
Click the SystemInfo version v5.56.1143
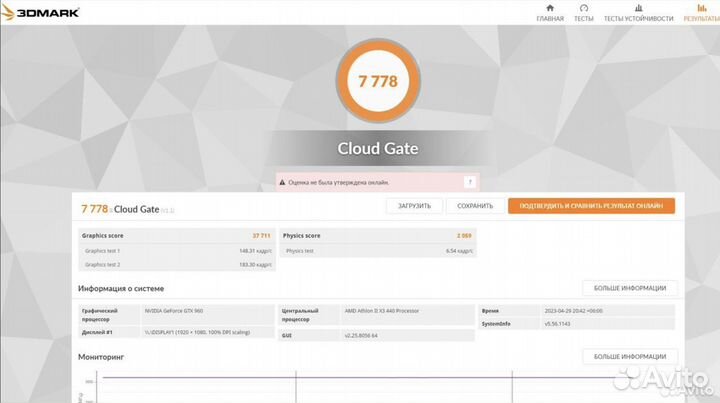(x=557, y=324)
